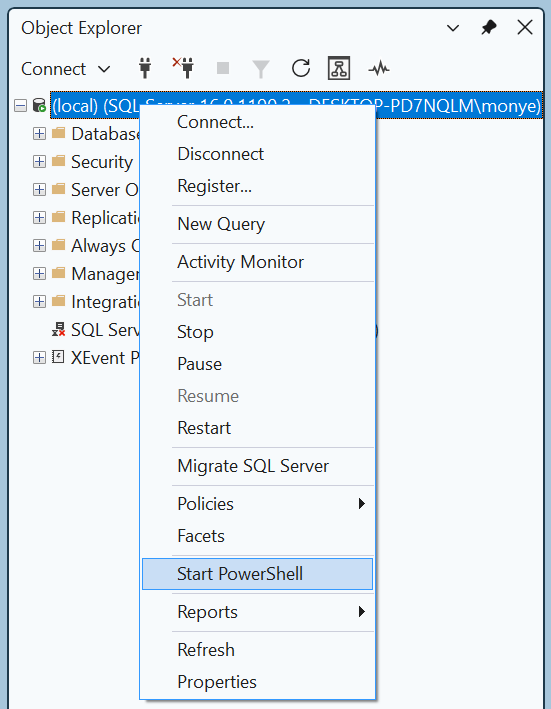Viewport: 551px width, 709px height.
Task: Expand the XEvent Profiler node
Action: [39, 358]
